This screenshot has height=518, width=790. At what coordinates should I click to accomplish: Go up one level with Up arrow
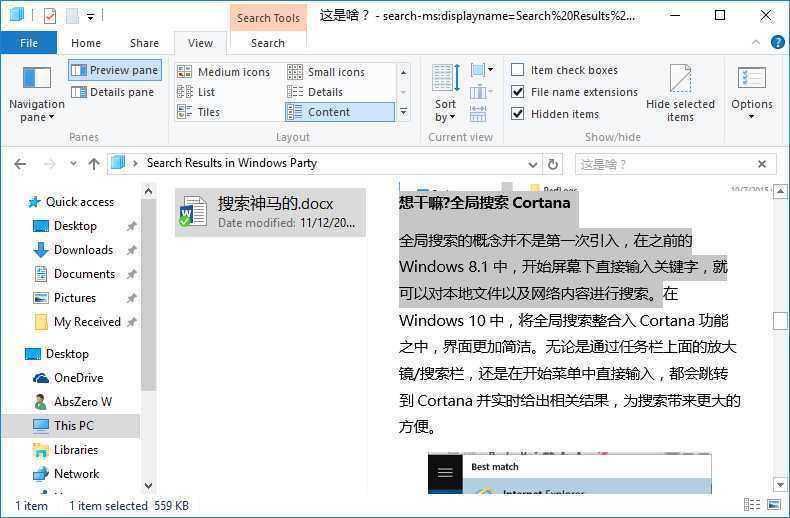click(x=94, y=164)
